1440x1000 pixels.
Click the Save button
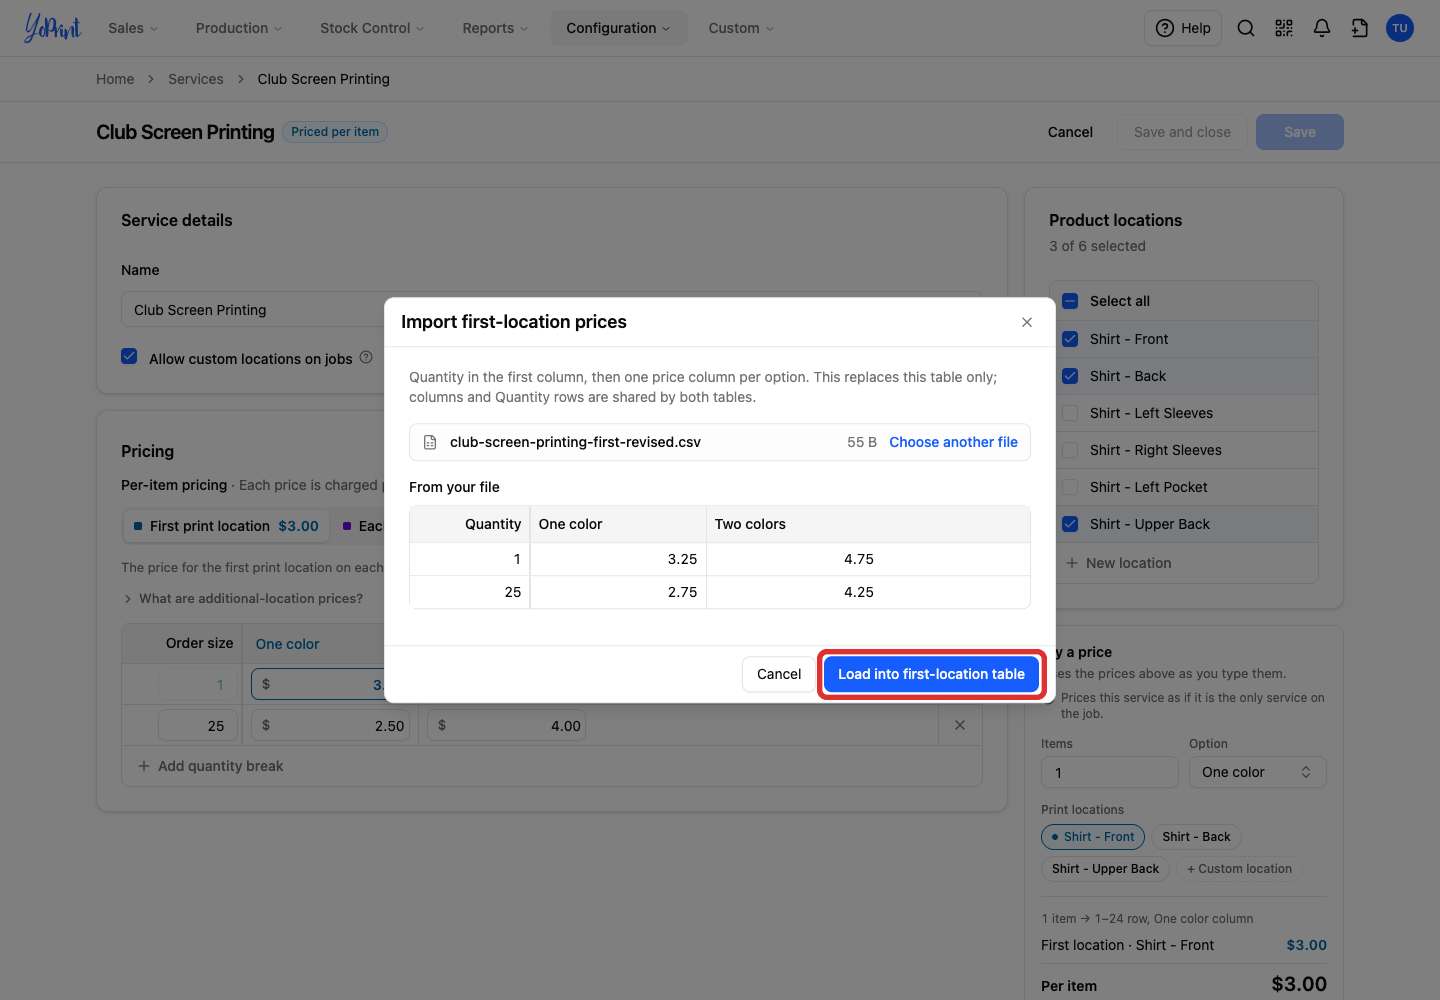[x=1300, y=132]
